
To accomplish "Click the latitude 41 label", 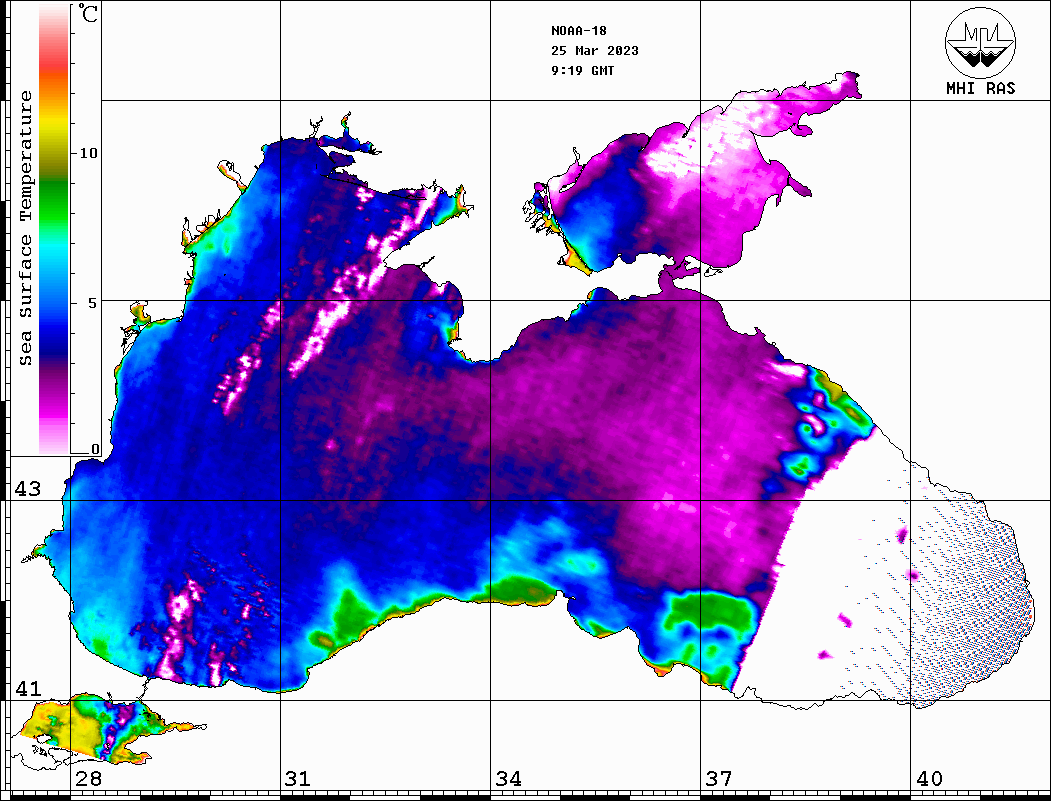I will tap(27, 689).
